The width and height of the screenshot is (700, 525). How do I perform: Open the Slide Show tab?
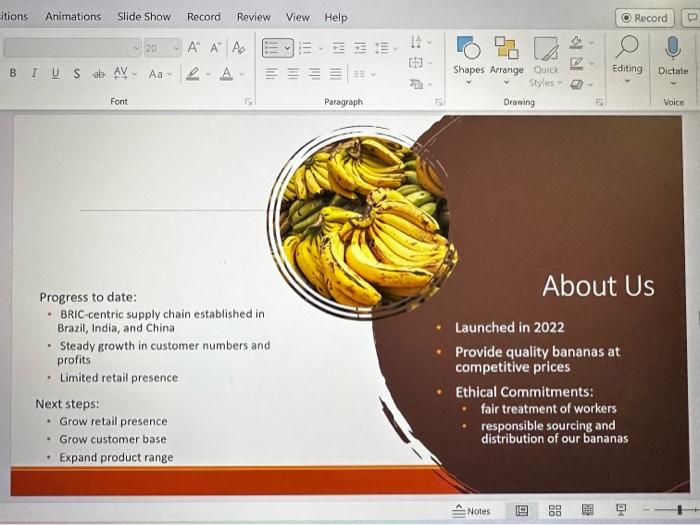144,17
